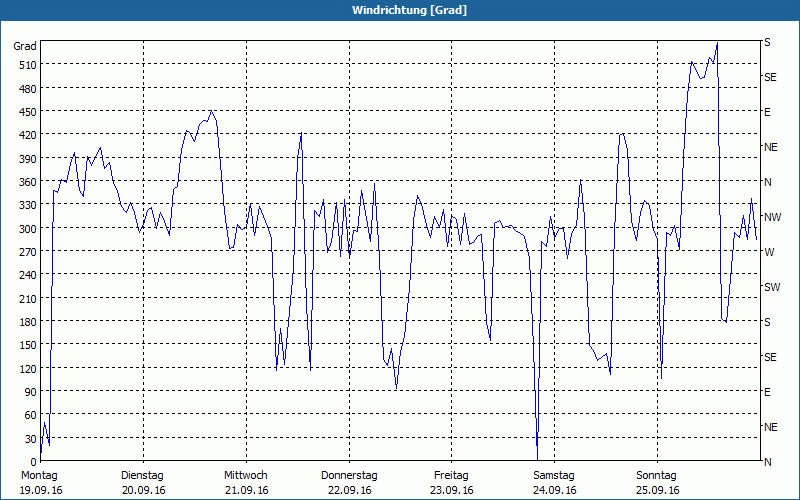Click the 450 left axis value

click(x=28, y=112)
